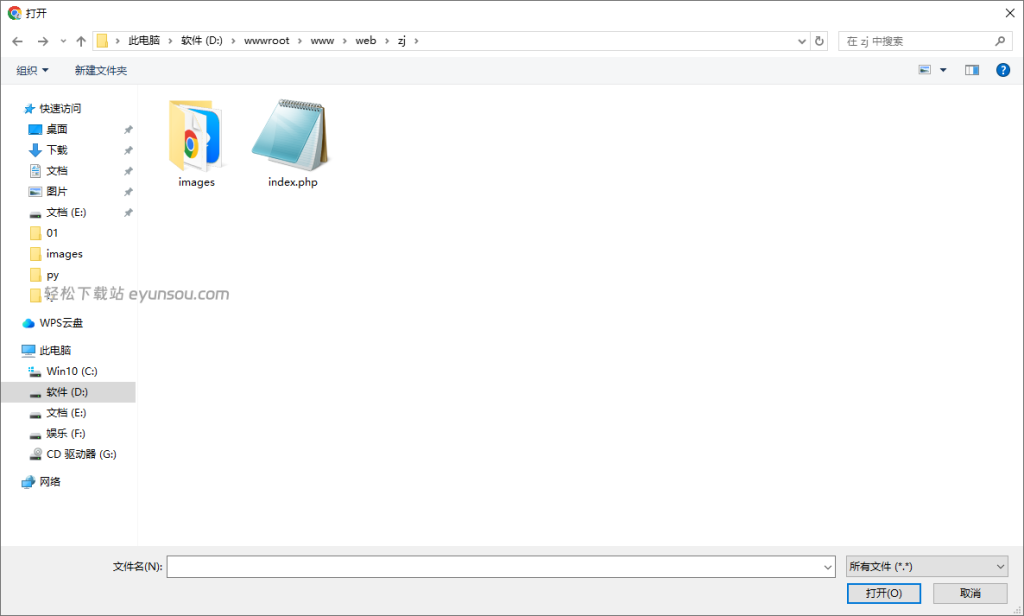Click the search box for zj
Image resolution: width=1024 pixels, height=616 pixels.
tap(915, 41)
